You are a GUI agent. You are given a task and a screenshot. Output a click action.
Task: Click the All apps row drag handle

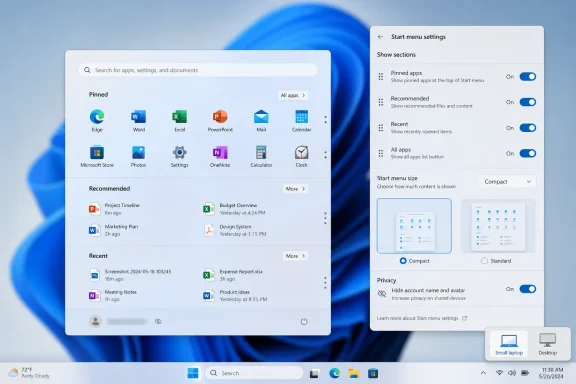tap(381, 153)
